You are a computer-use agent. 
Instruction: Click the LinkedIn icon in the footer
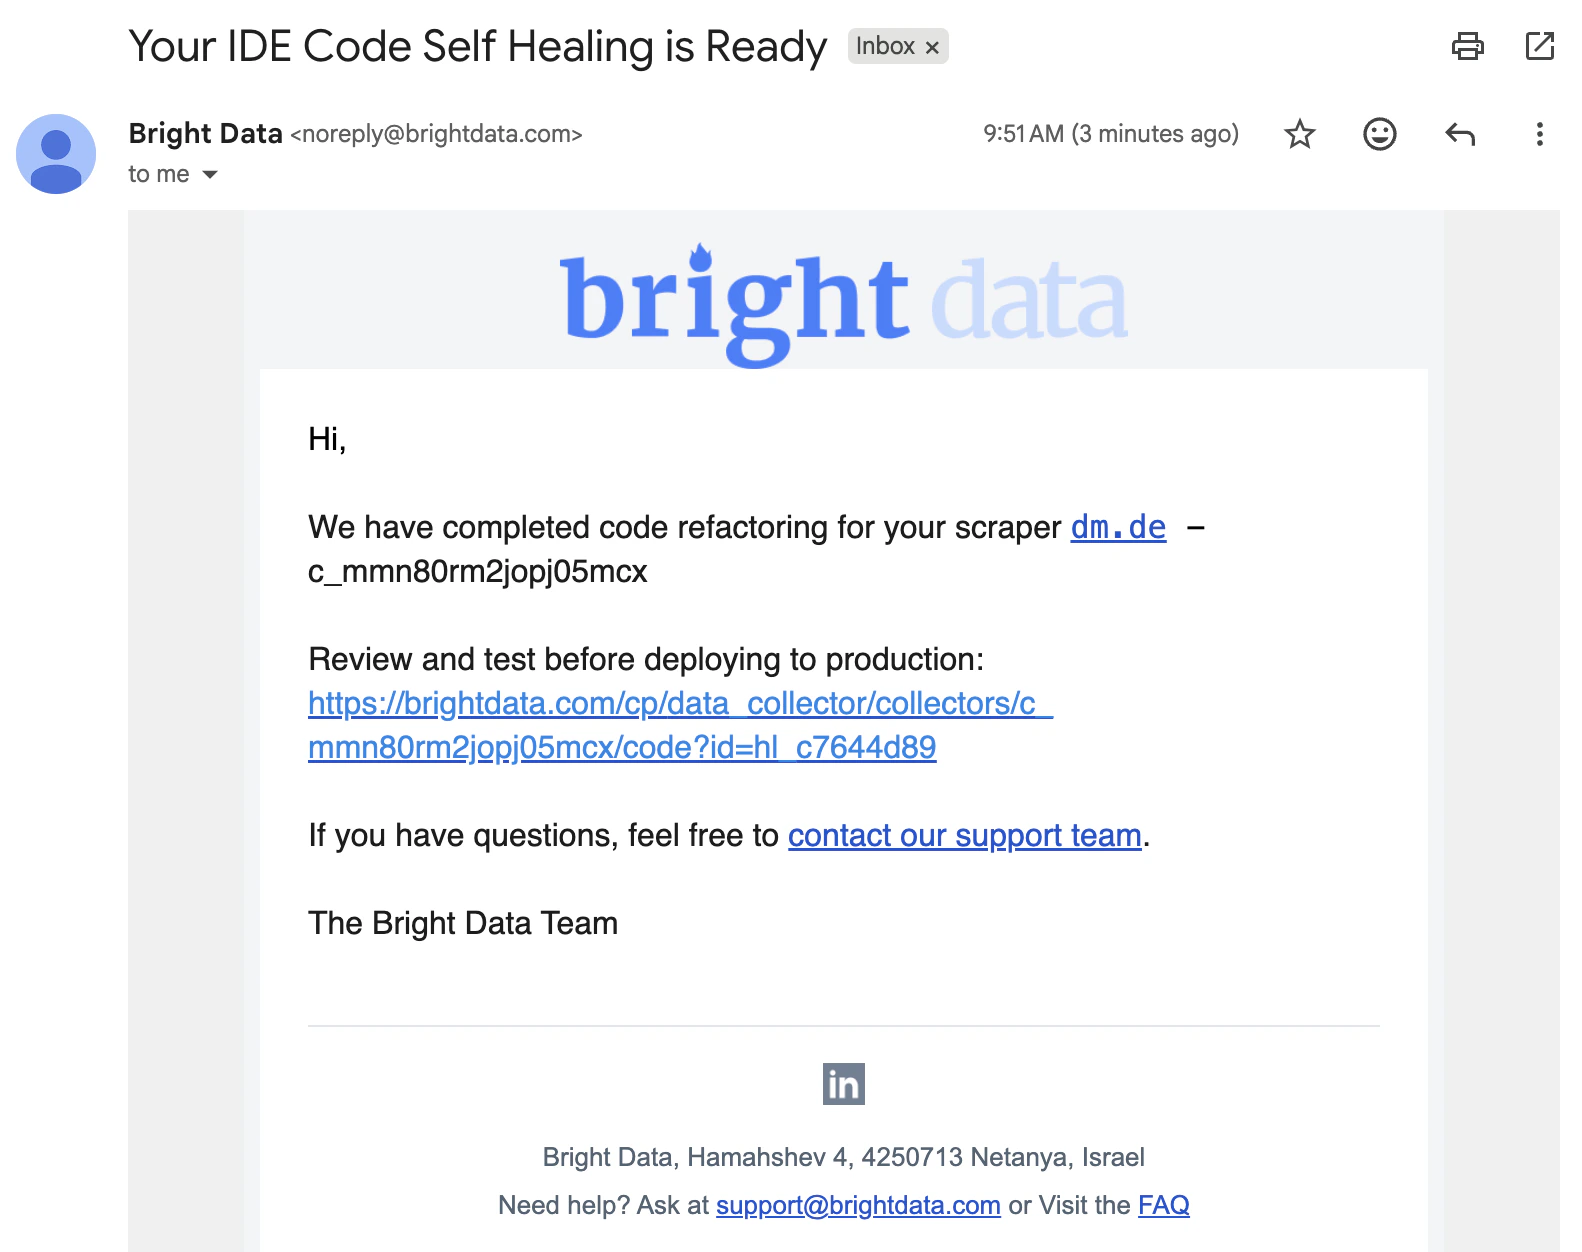843,1083
